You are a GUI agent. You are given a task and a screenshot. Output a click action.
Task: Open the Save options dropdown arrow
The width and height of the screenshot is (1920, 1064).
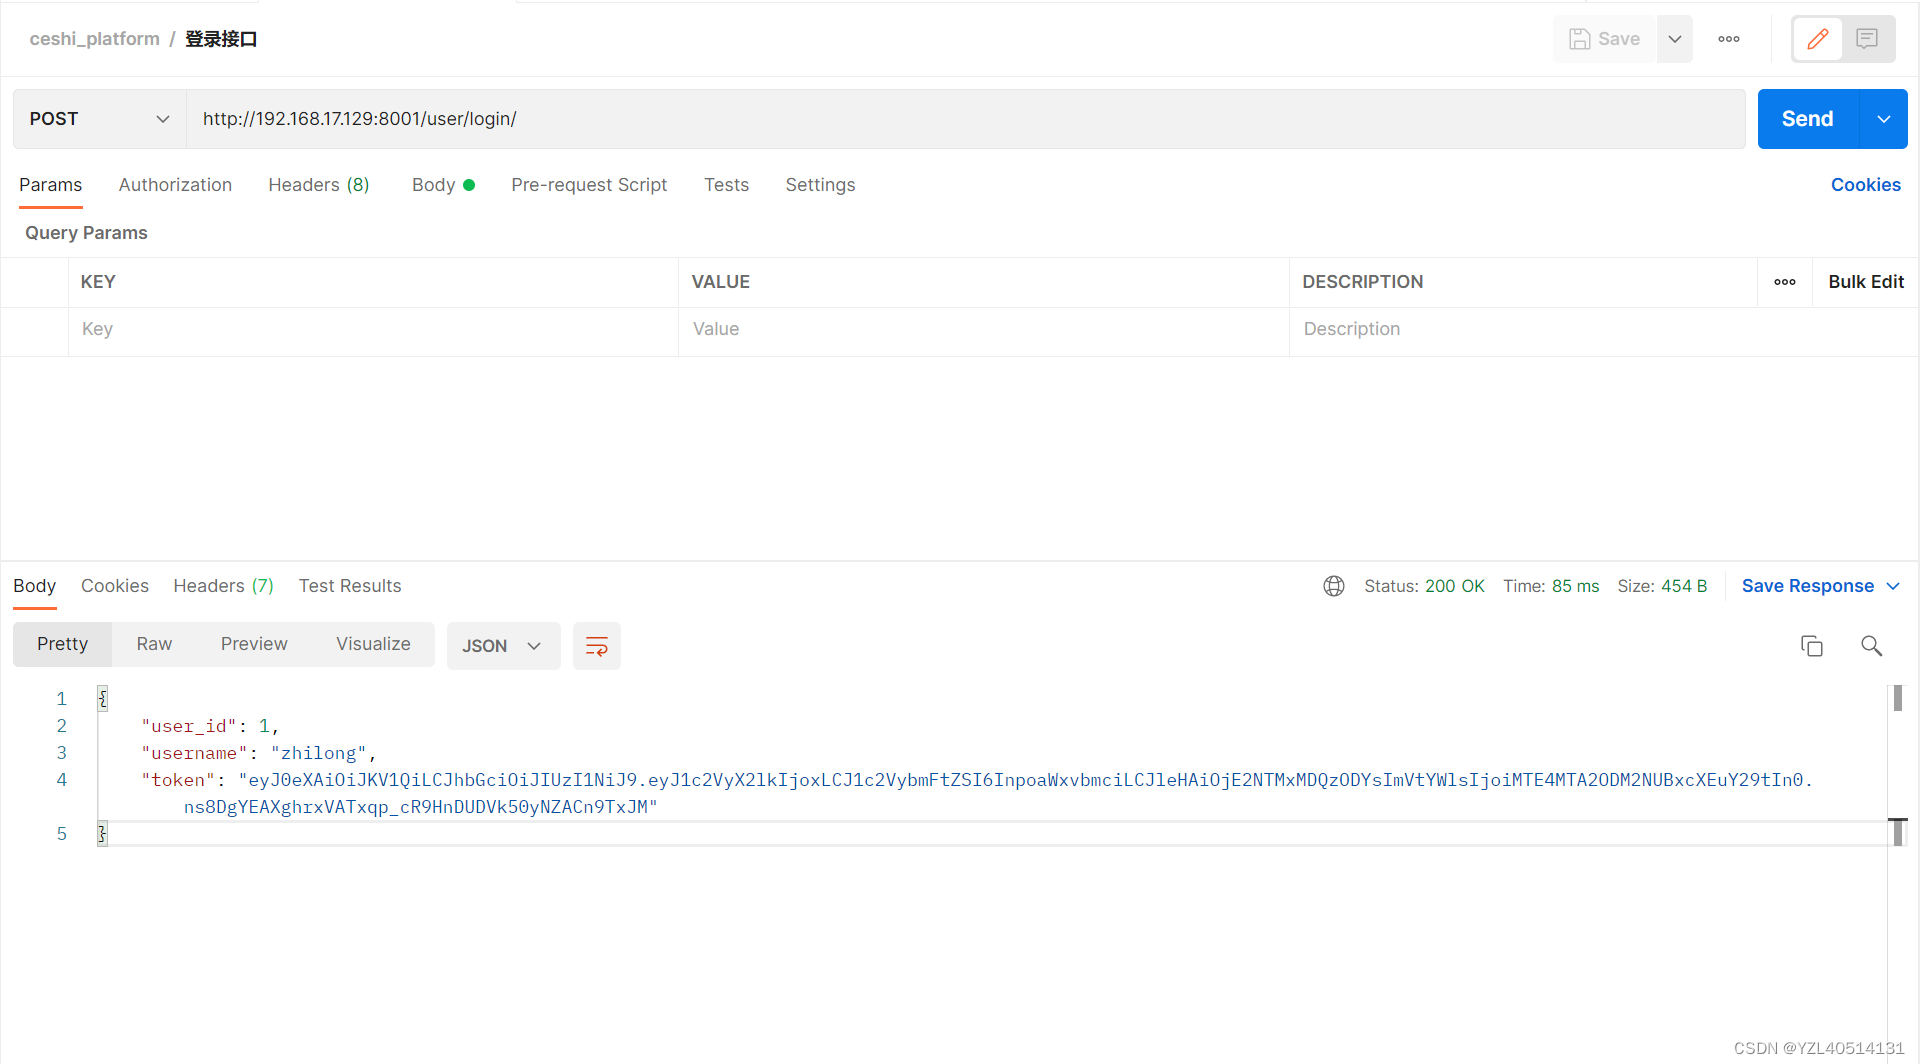(x=1675, y=39)
